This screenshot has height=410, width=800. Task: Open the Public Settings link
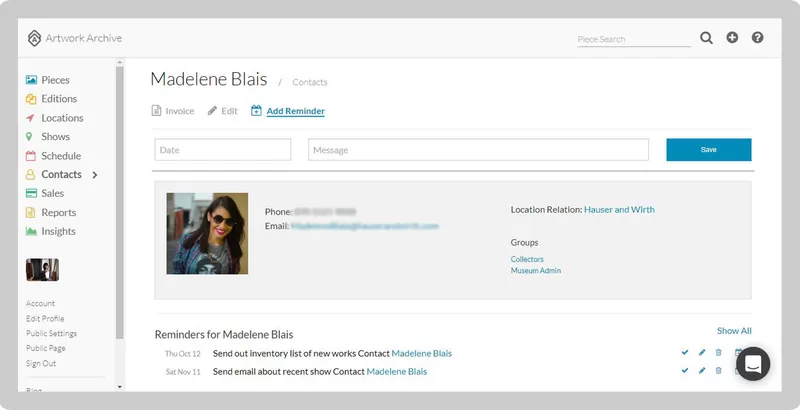[x=51, y=333]
